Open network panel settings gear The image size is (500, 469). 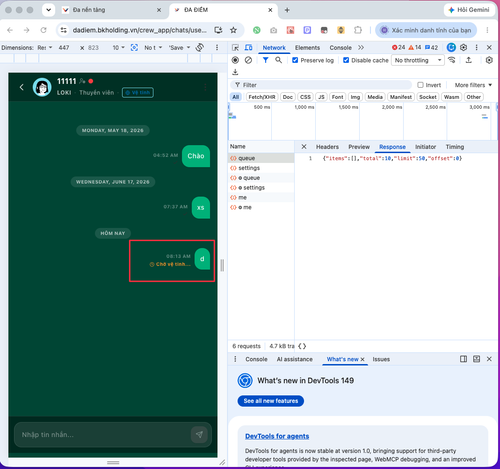(489, 60)
